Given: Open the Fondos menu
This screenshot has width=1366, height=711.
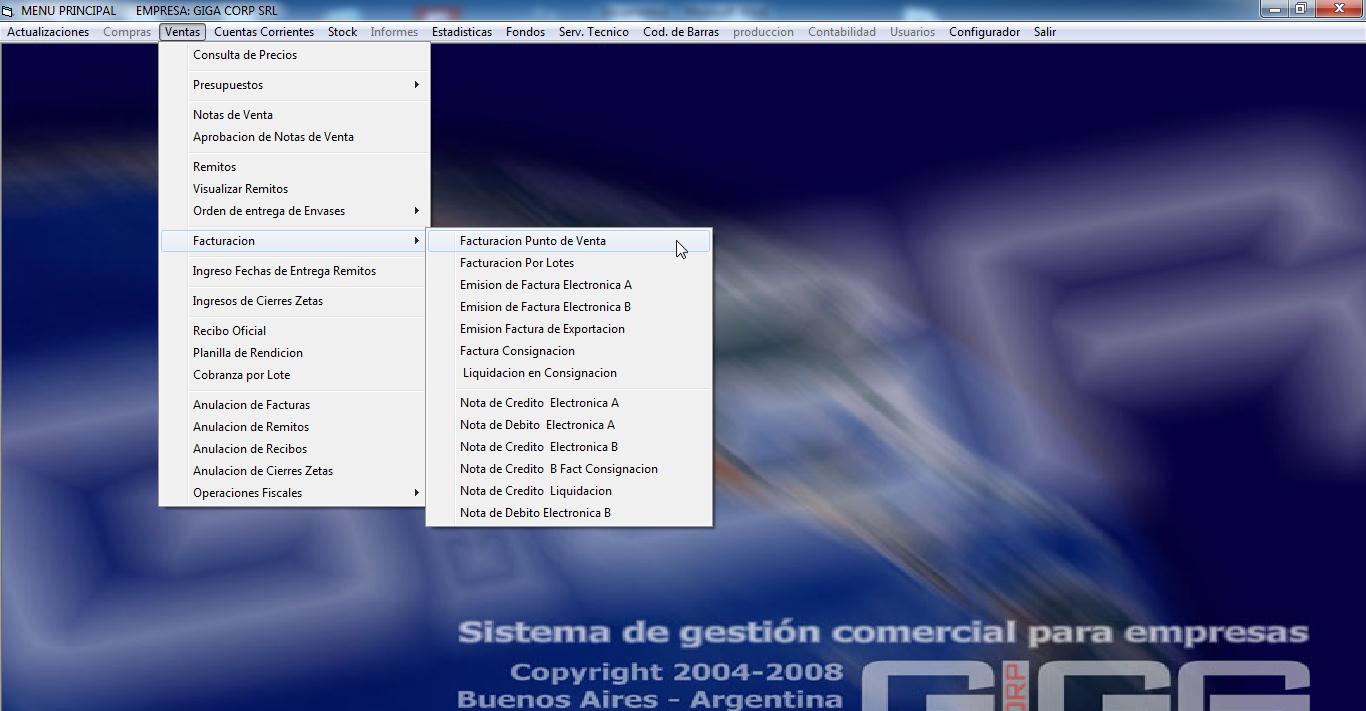Looking at the screenshot, I should pyautogui.click(x=525, y=32).
